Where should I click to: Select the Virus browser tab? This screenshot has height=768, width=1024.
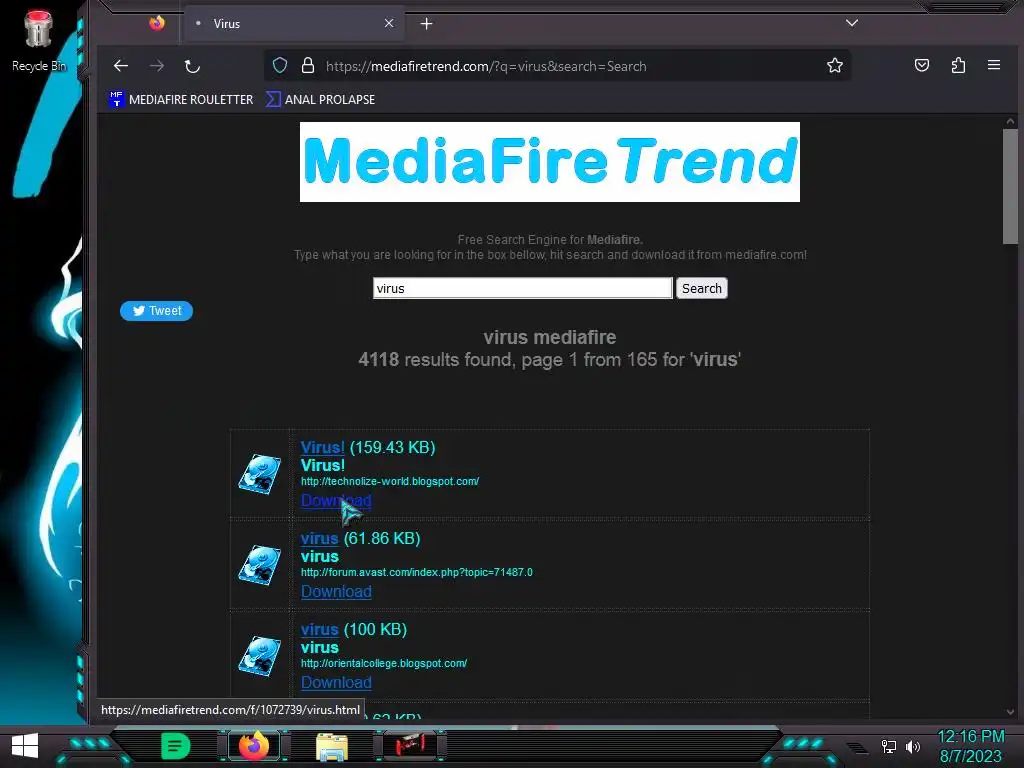tap(295, 24)
